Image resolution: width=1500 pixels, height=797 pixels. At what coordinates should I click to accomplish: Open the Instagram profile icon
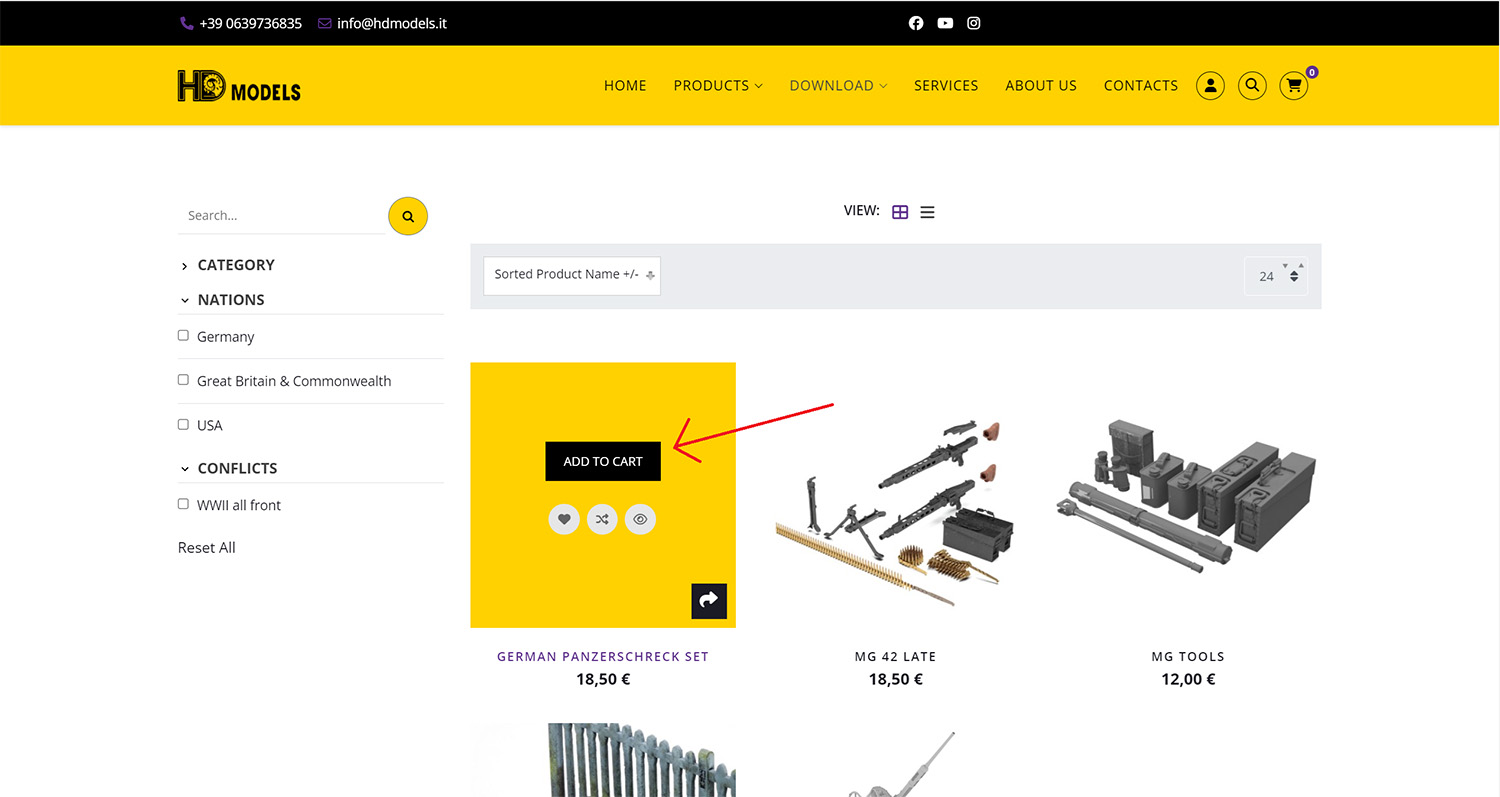[974, 23]
